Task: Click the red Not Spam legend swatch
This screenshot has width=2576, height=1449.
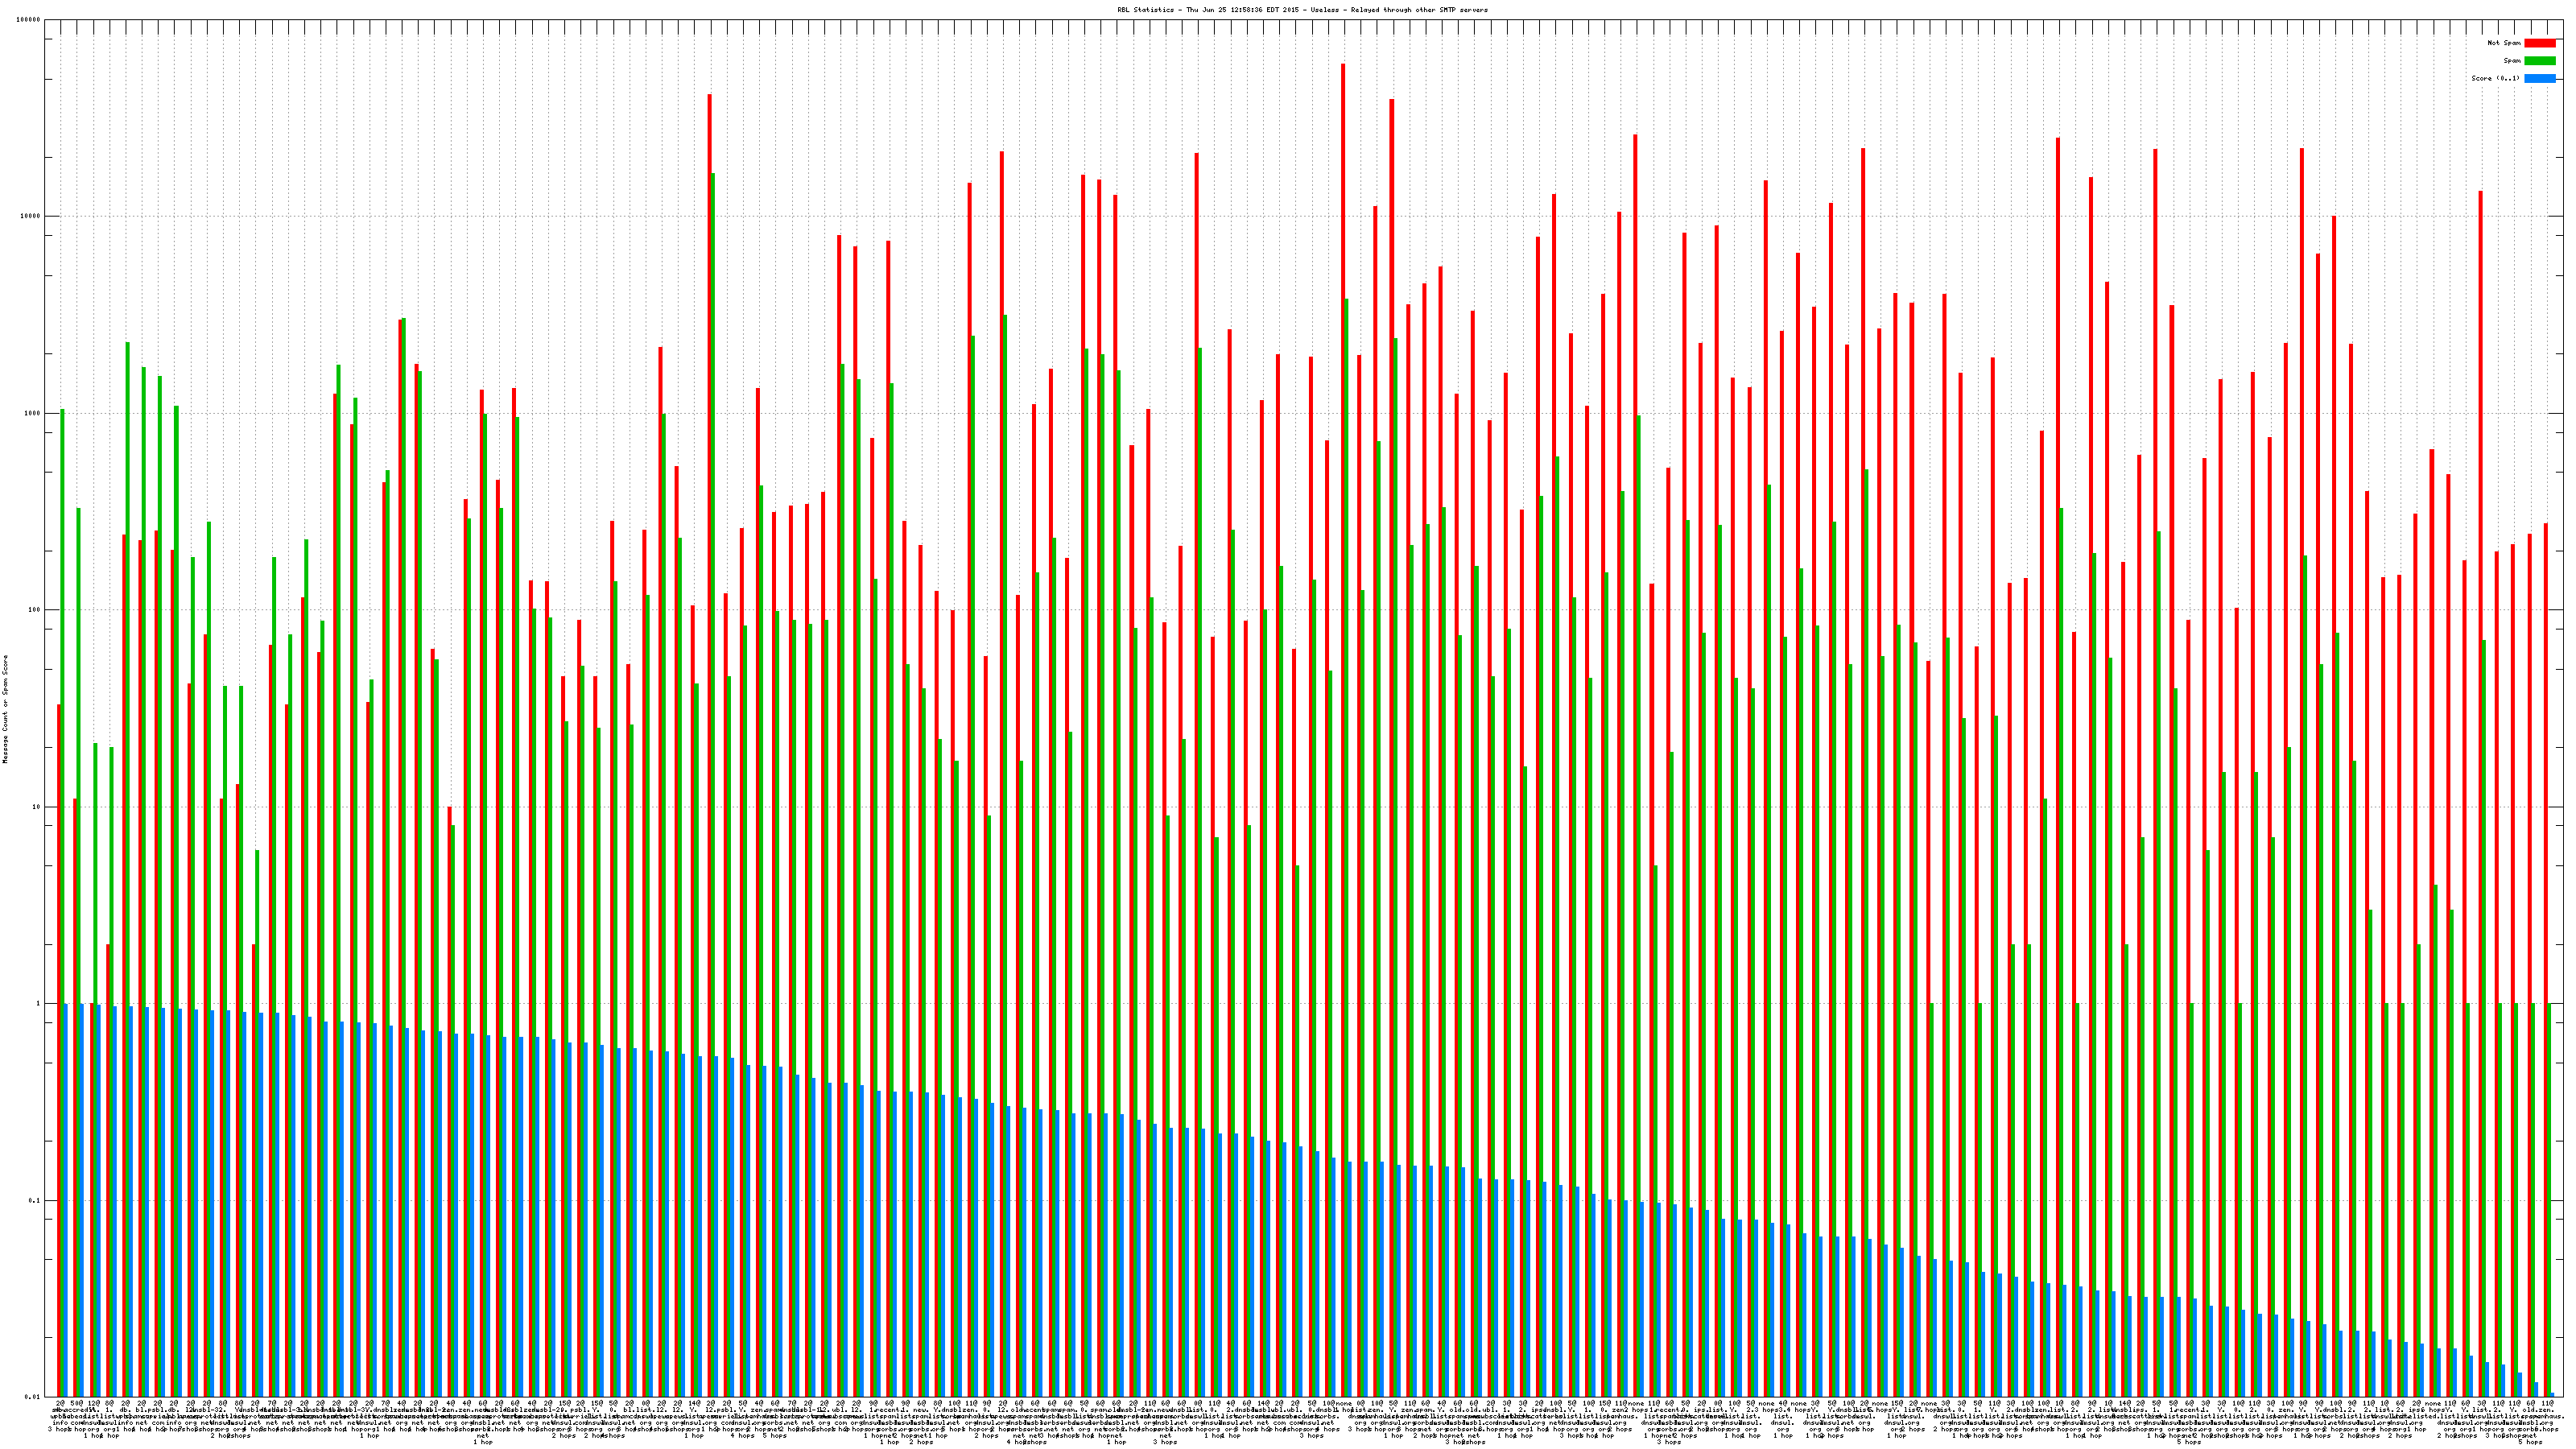Action: coord(2539,43)
